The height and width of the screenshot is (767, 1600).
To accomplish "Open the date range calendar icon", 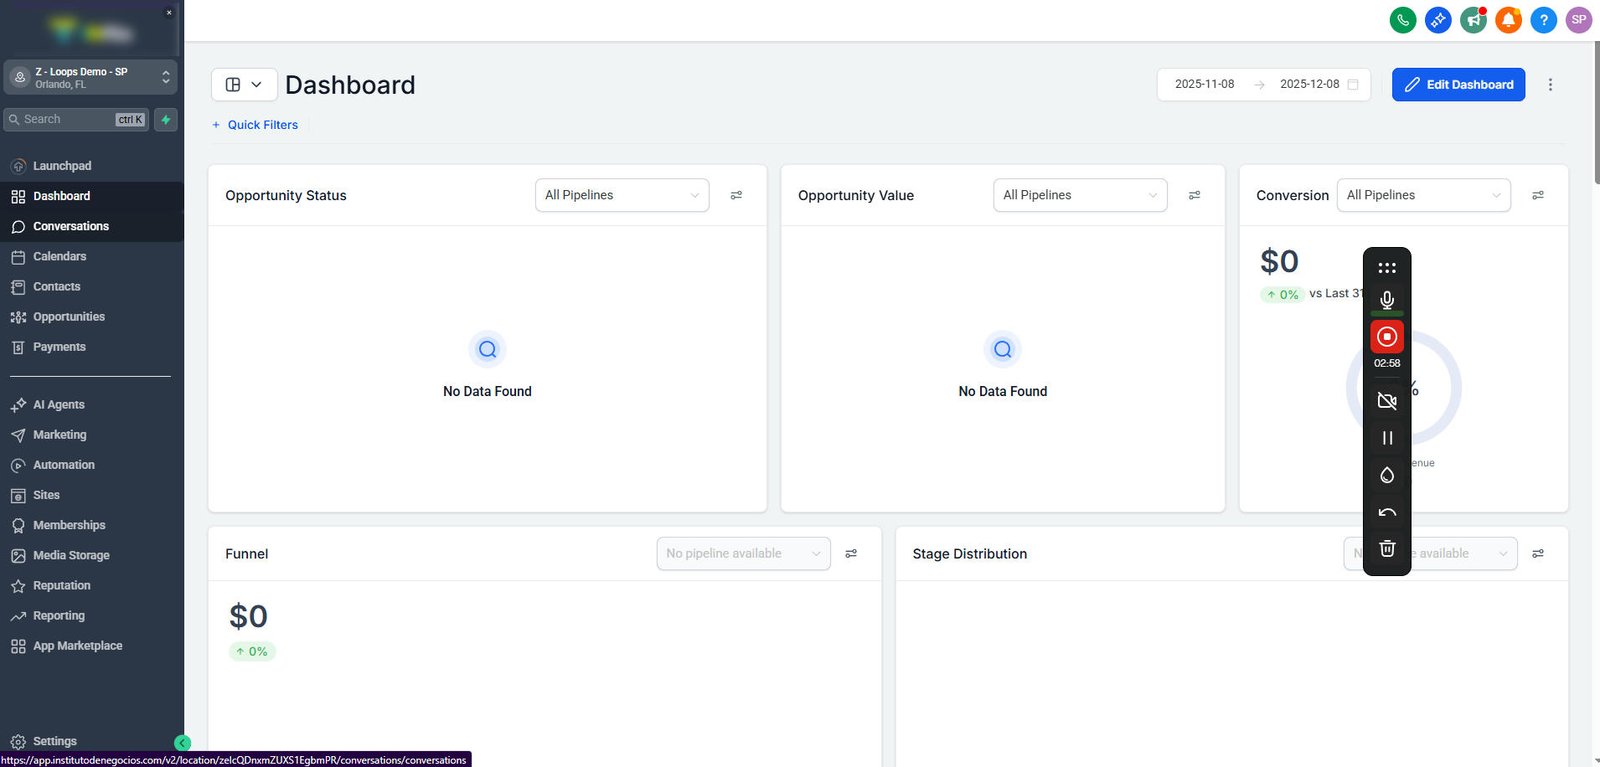I will pyautogui.click(x=1353, y=85).
